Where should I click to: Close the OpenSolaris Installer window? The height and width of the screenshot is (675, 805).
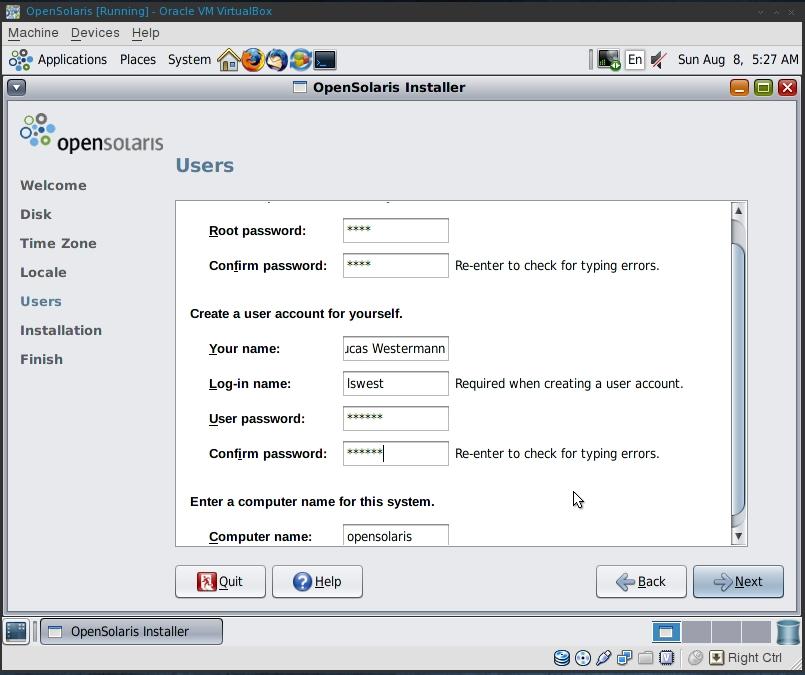787,88
